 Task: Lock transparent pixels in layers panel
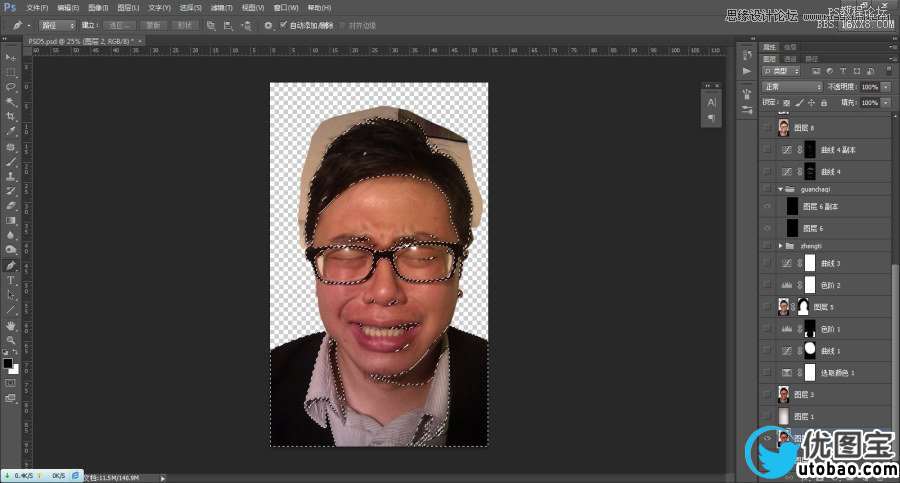point(786,103)
